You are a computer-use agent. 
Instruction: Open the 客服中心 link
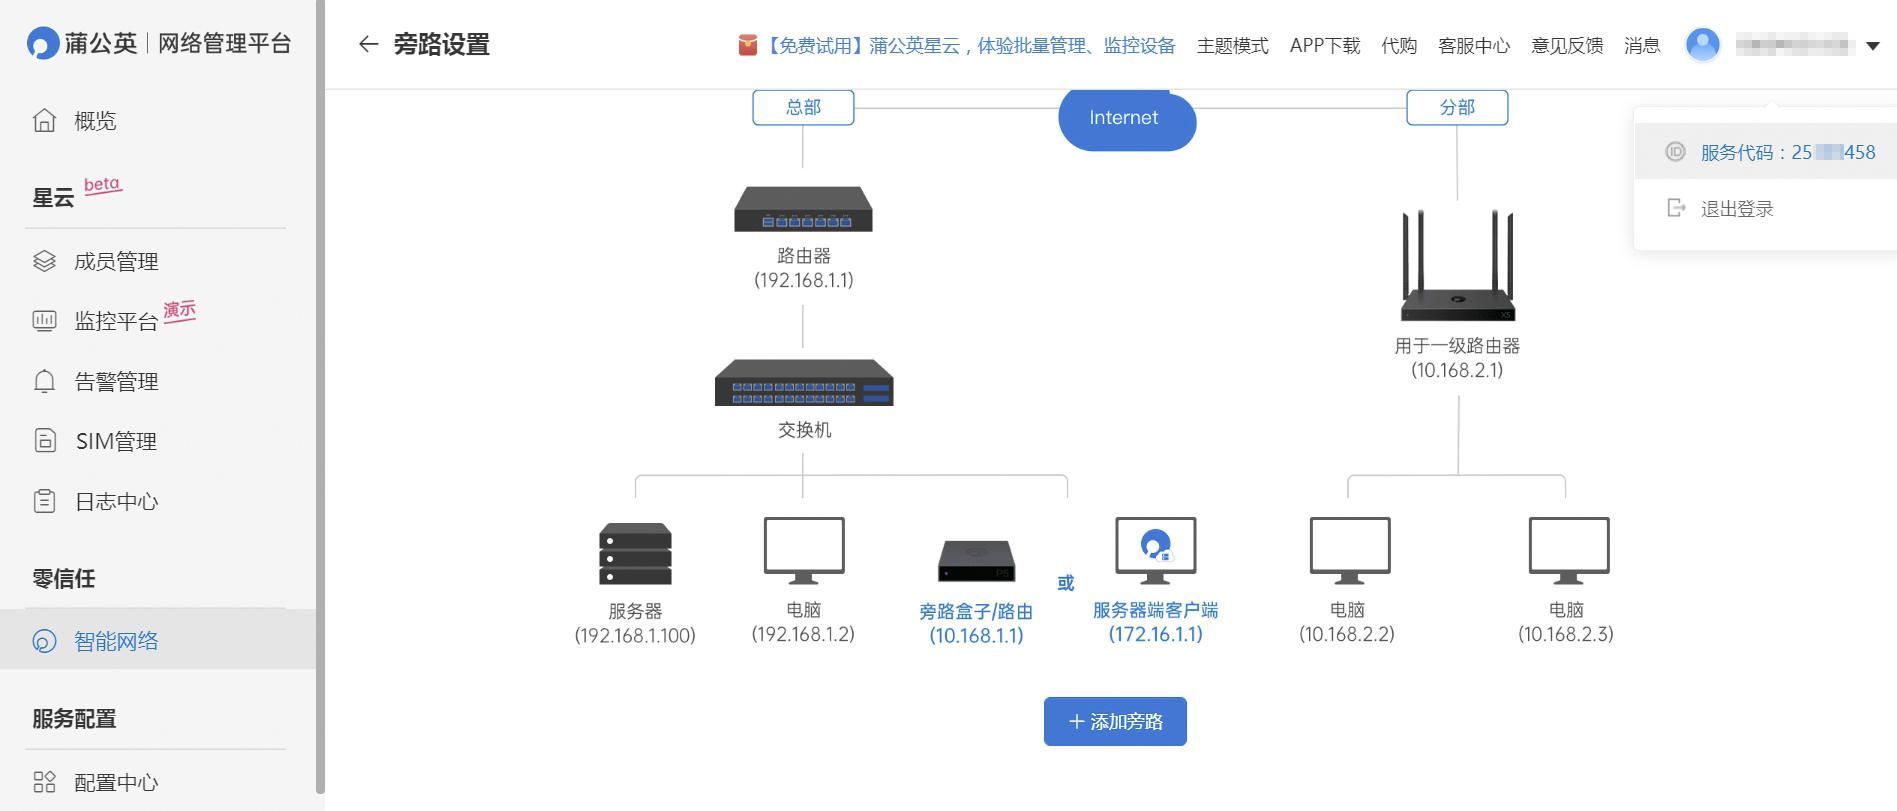1473,46
